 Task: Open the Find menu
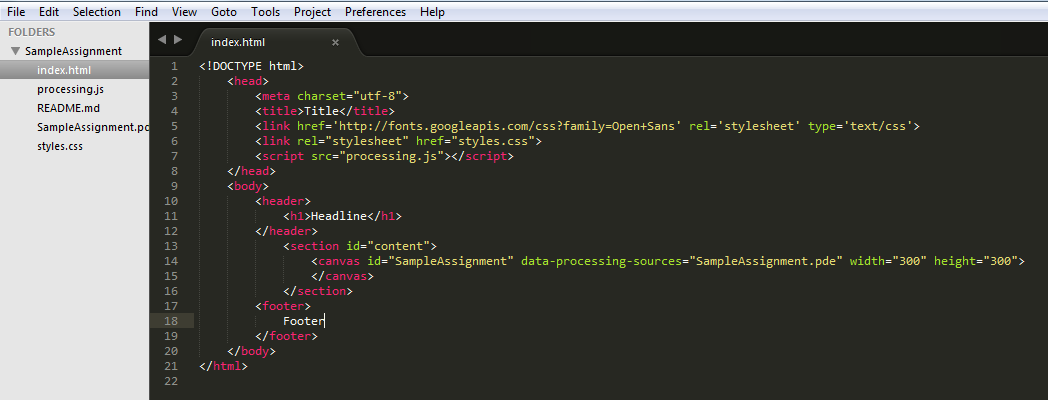[x=146, y=12]
